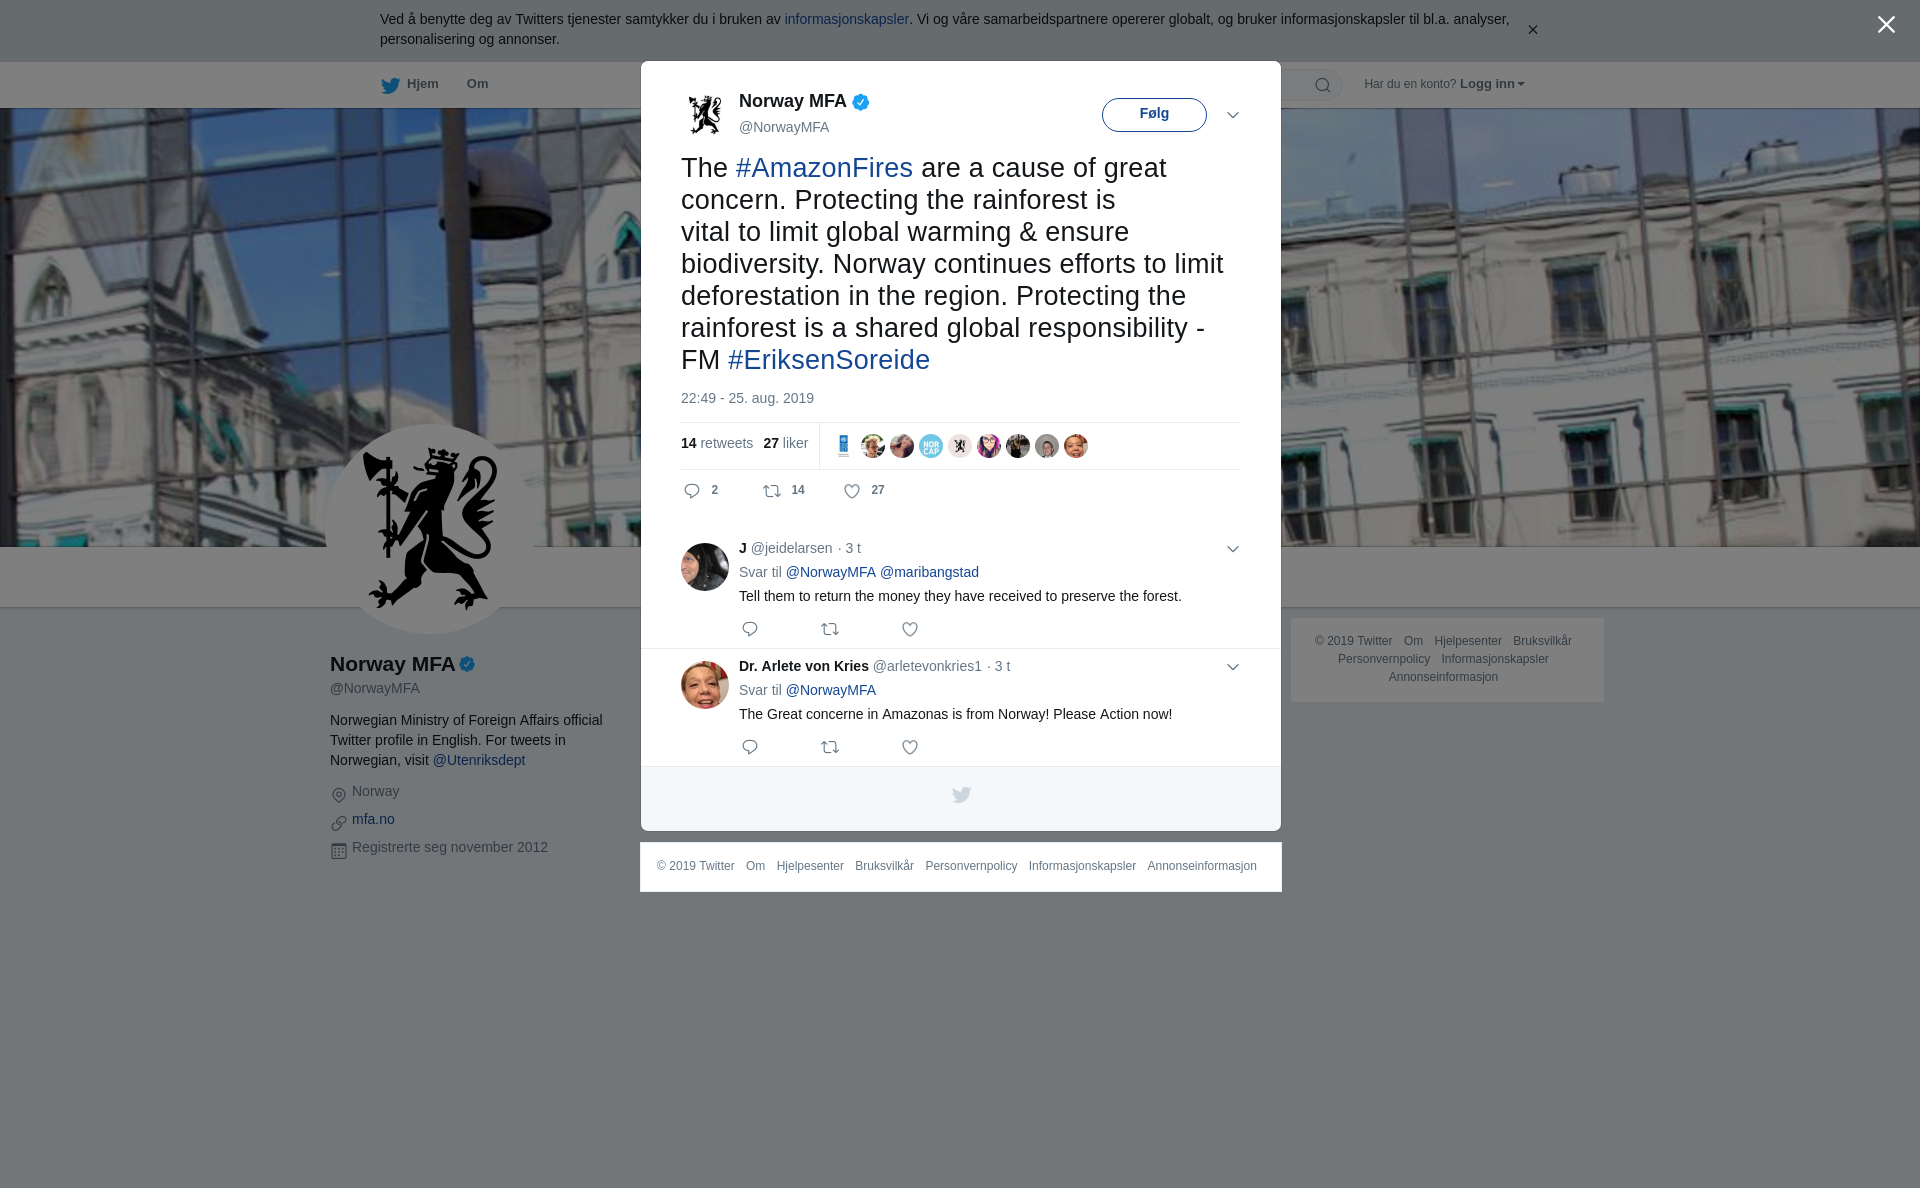The height and width of the screenshot is (1188, 1920).
Task: Open the Om menu item
Action: (x=477, y=84)
